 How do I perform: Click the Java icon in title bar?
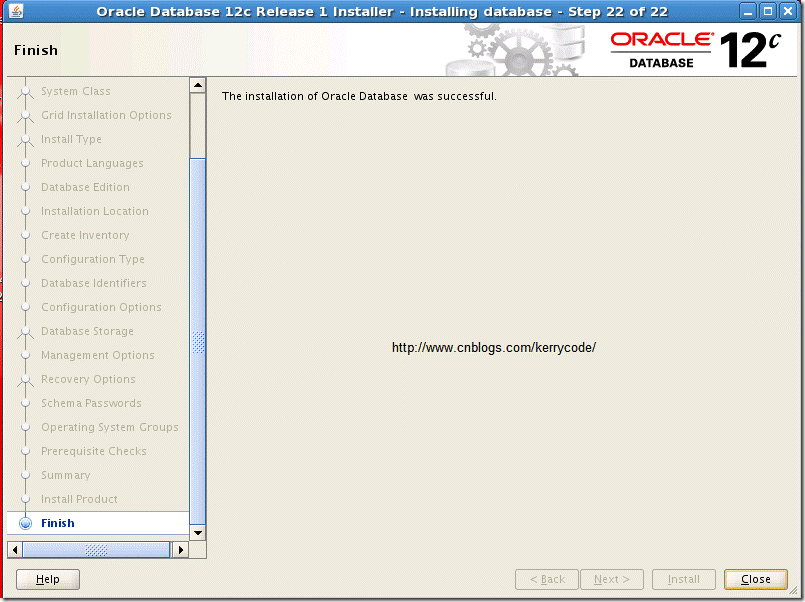coord(15,11)
